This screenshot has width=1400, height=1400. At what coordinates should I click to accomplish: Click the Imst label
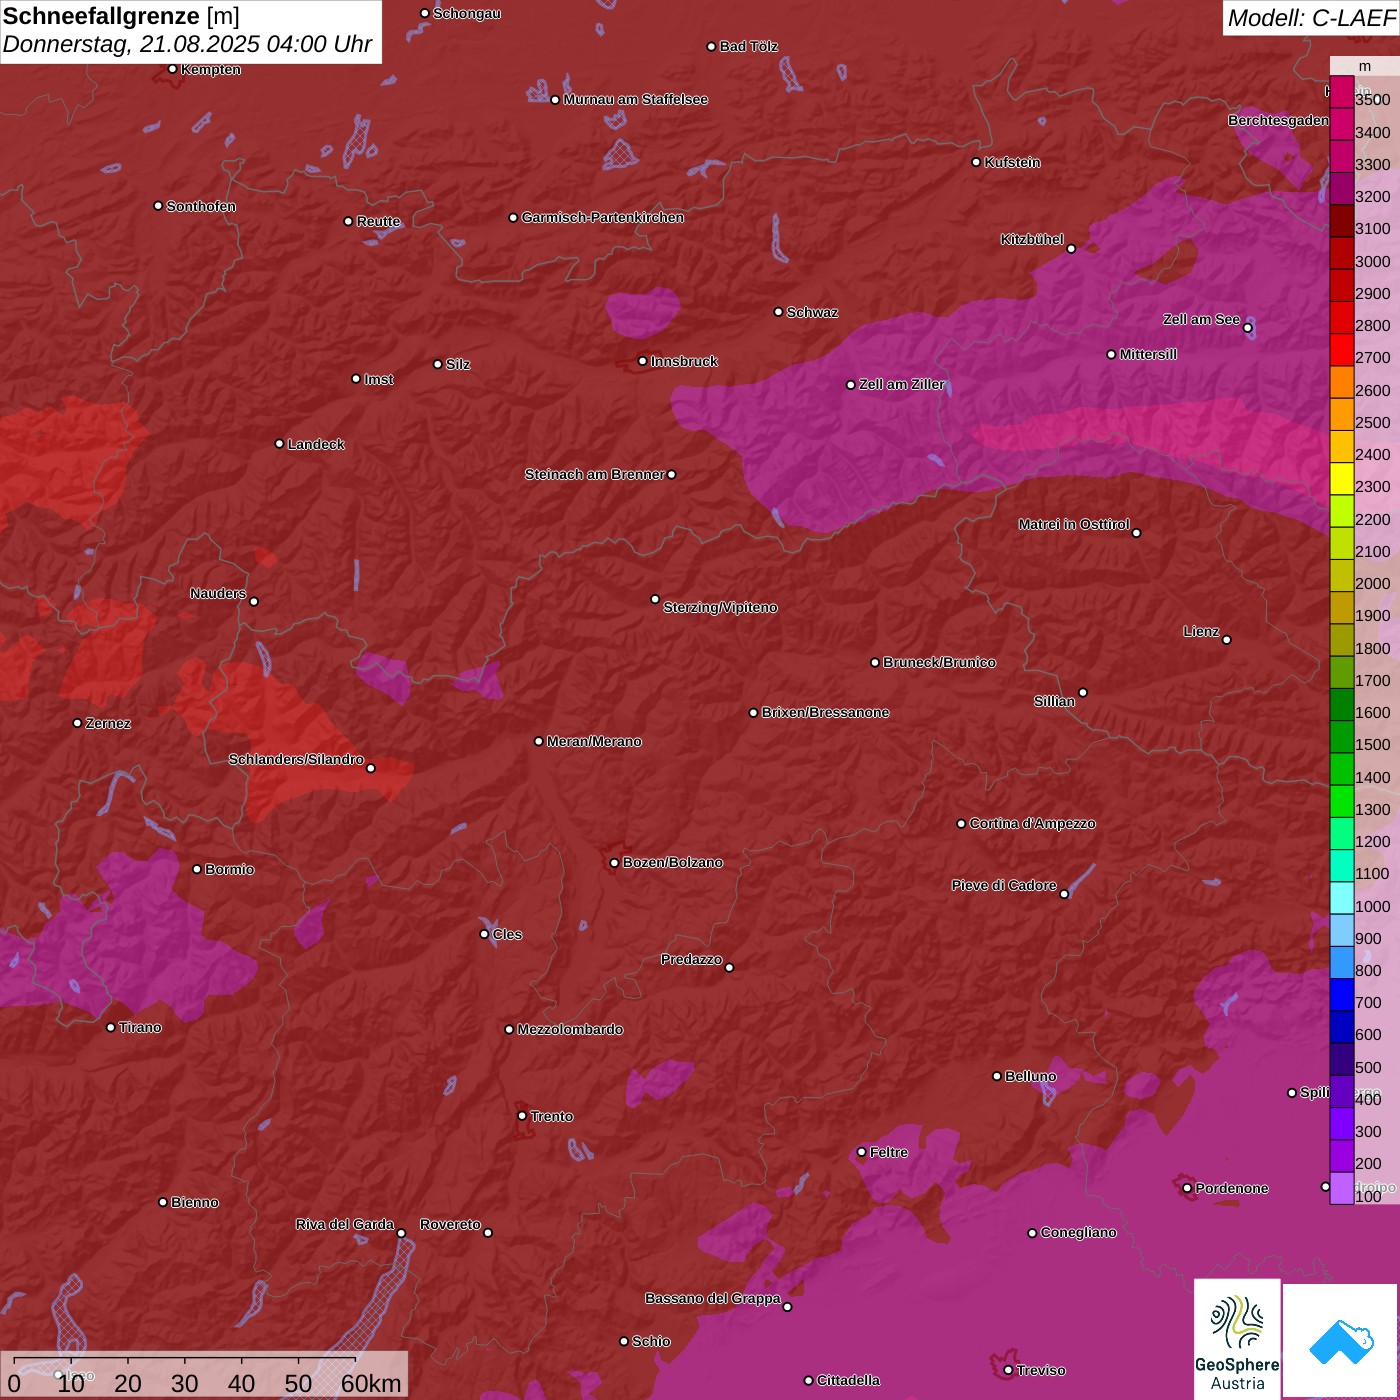(x=378, y=379)
